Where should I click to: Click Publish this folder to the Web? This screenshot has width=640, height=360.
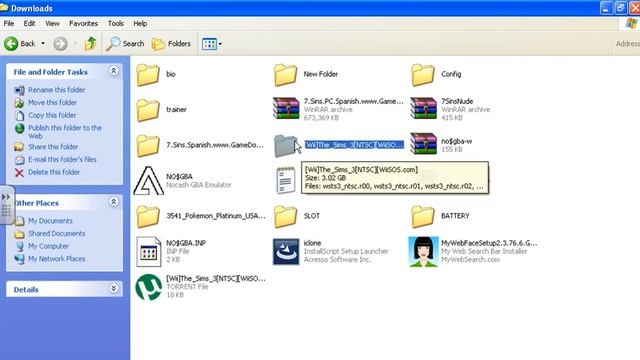coord(64,132)
